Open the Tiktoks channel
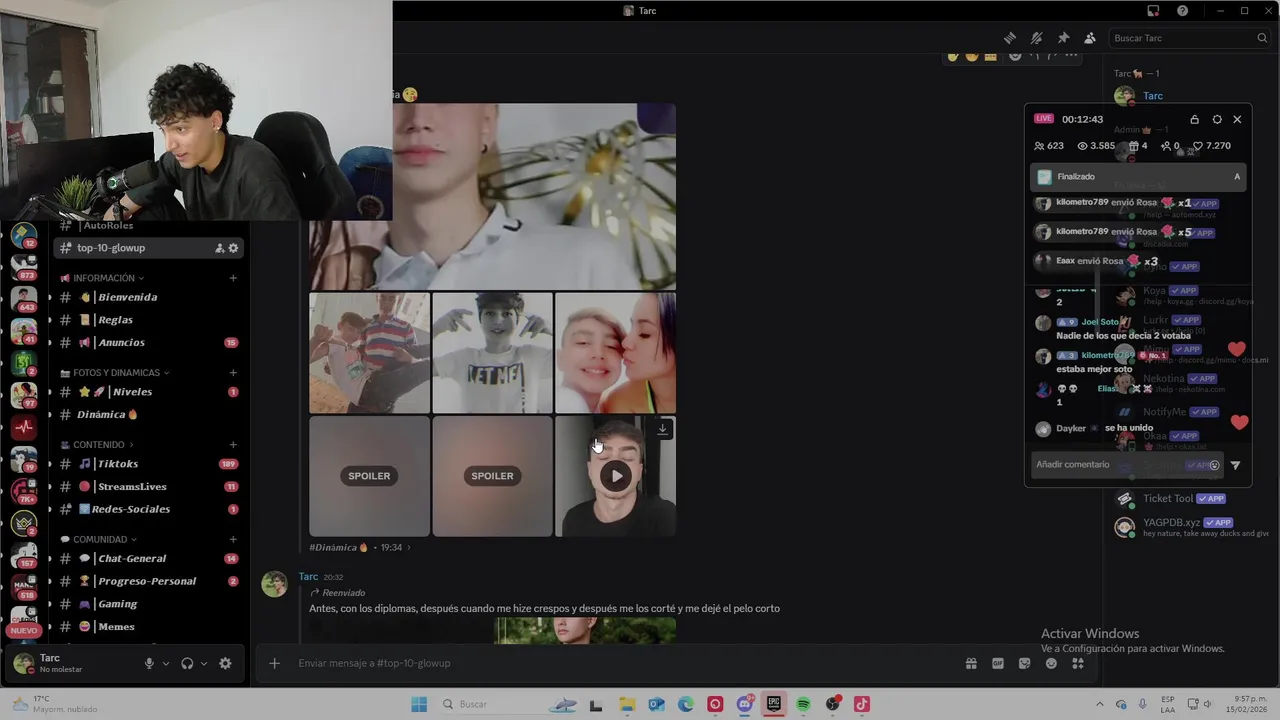The width and height of the screenshot is (1280, 720). [x=148, y=464]
